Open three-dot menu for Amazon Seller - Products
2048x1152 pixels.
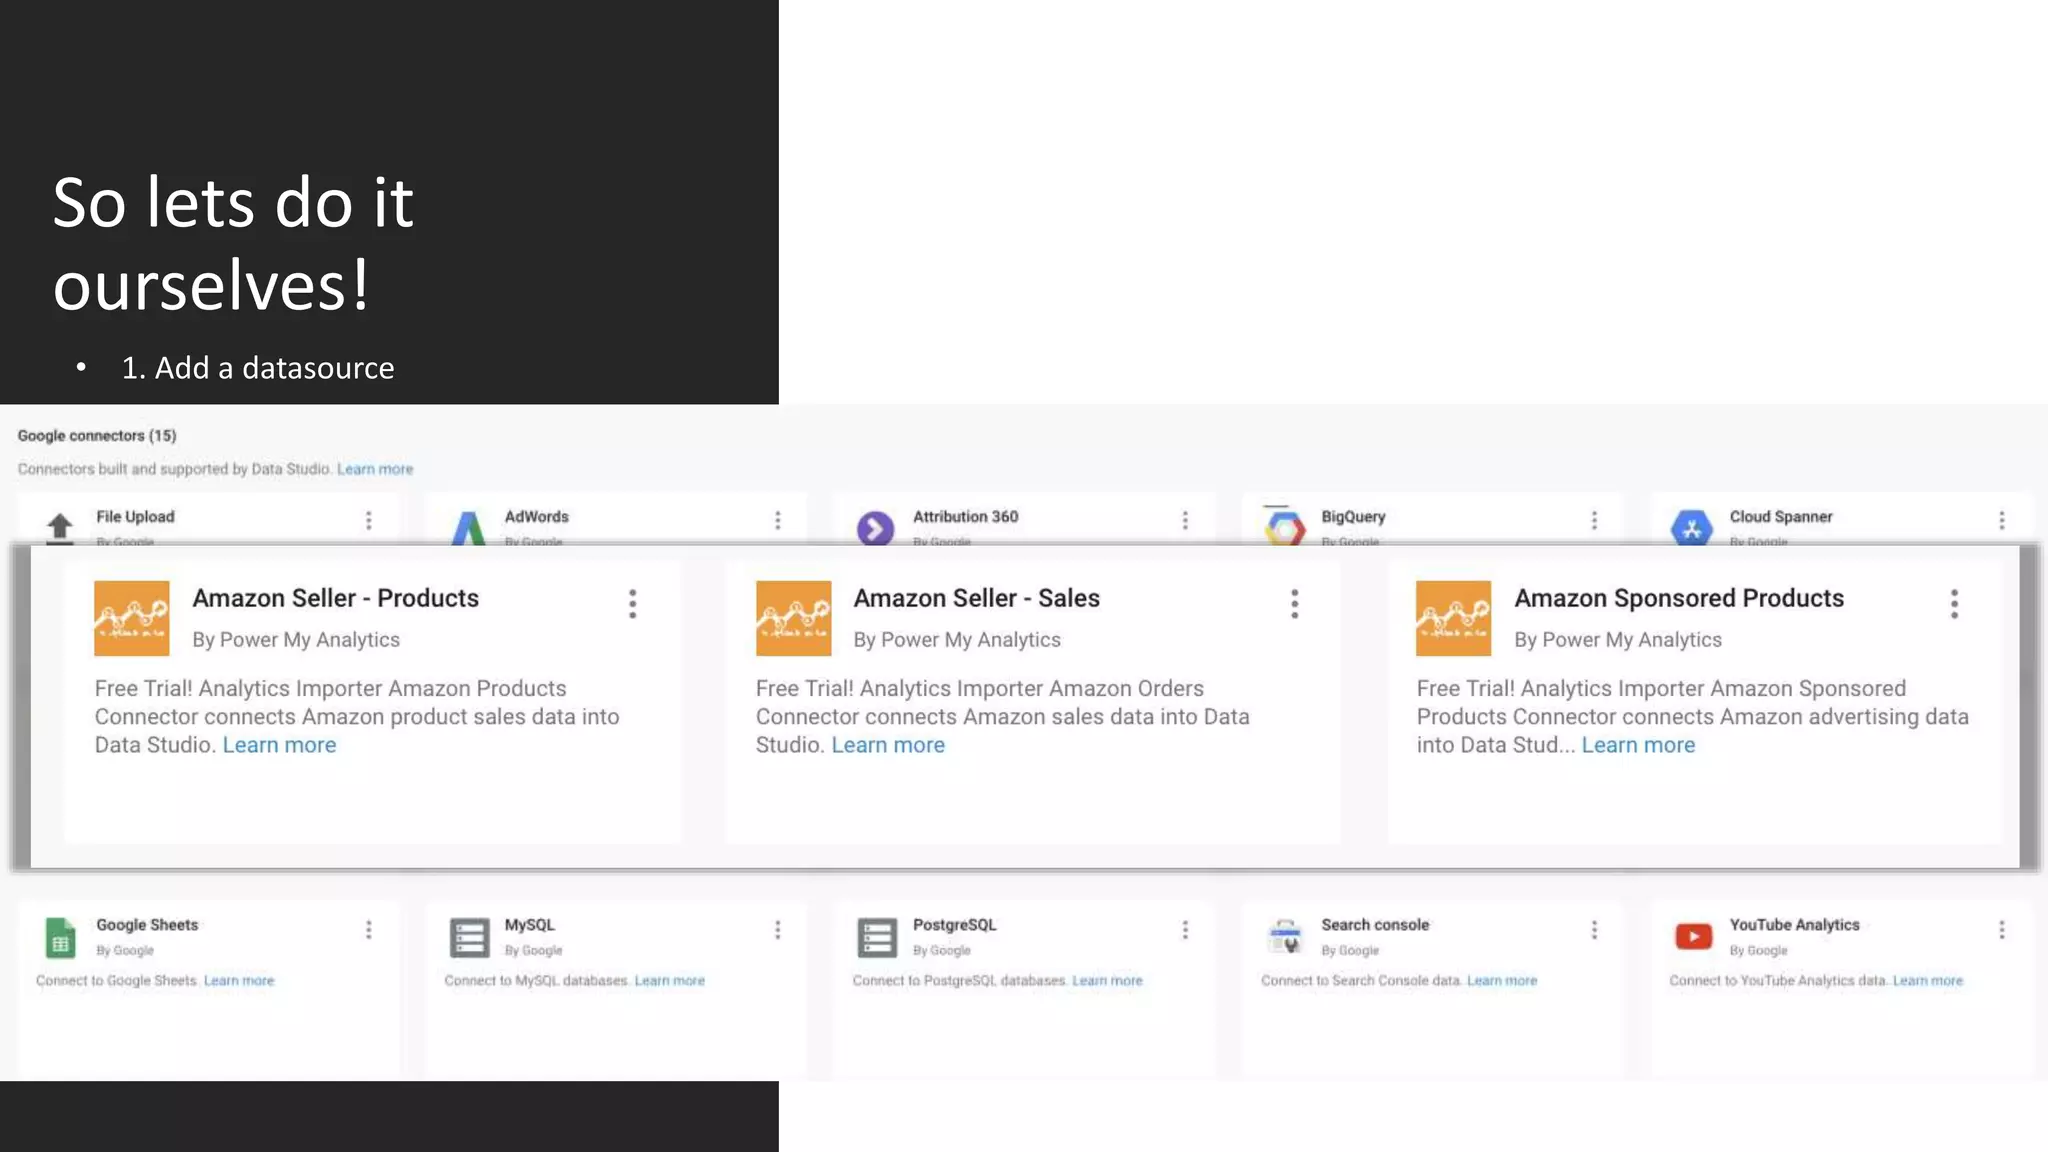click(632, 603)
